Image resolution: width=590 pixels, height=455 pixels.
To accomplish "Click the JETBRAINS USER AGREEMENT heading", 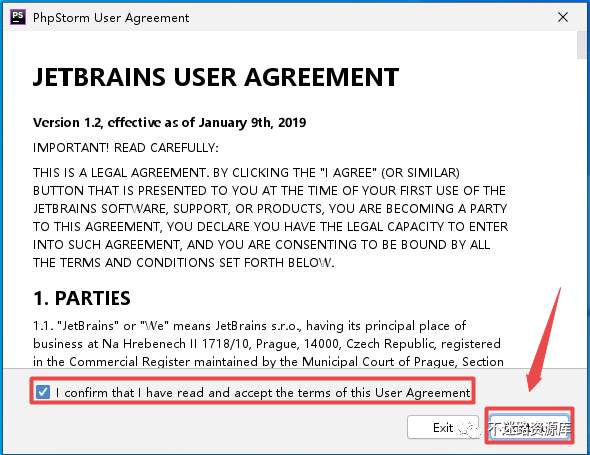I will click(x=216, y=77).
